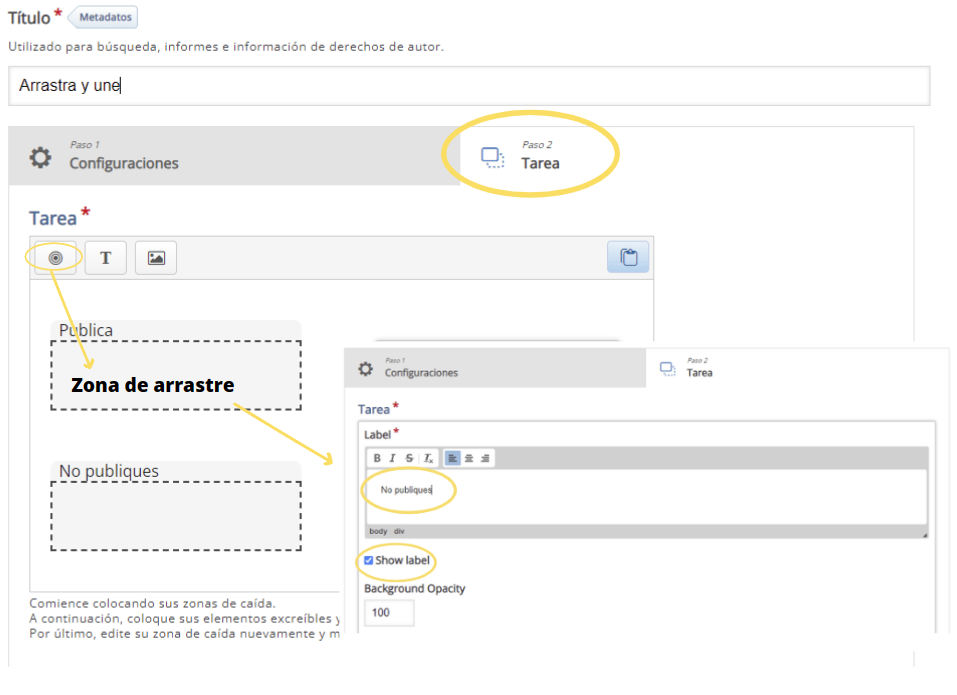Open Paso 1 Configuraciones tab in inset dialog
Viewport: 957px width, 695px height.
[x=495, y=368]
